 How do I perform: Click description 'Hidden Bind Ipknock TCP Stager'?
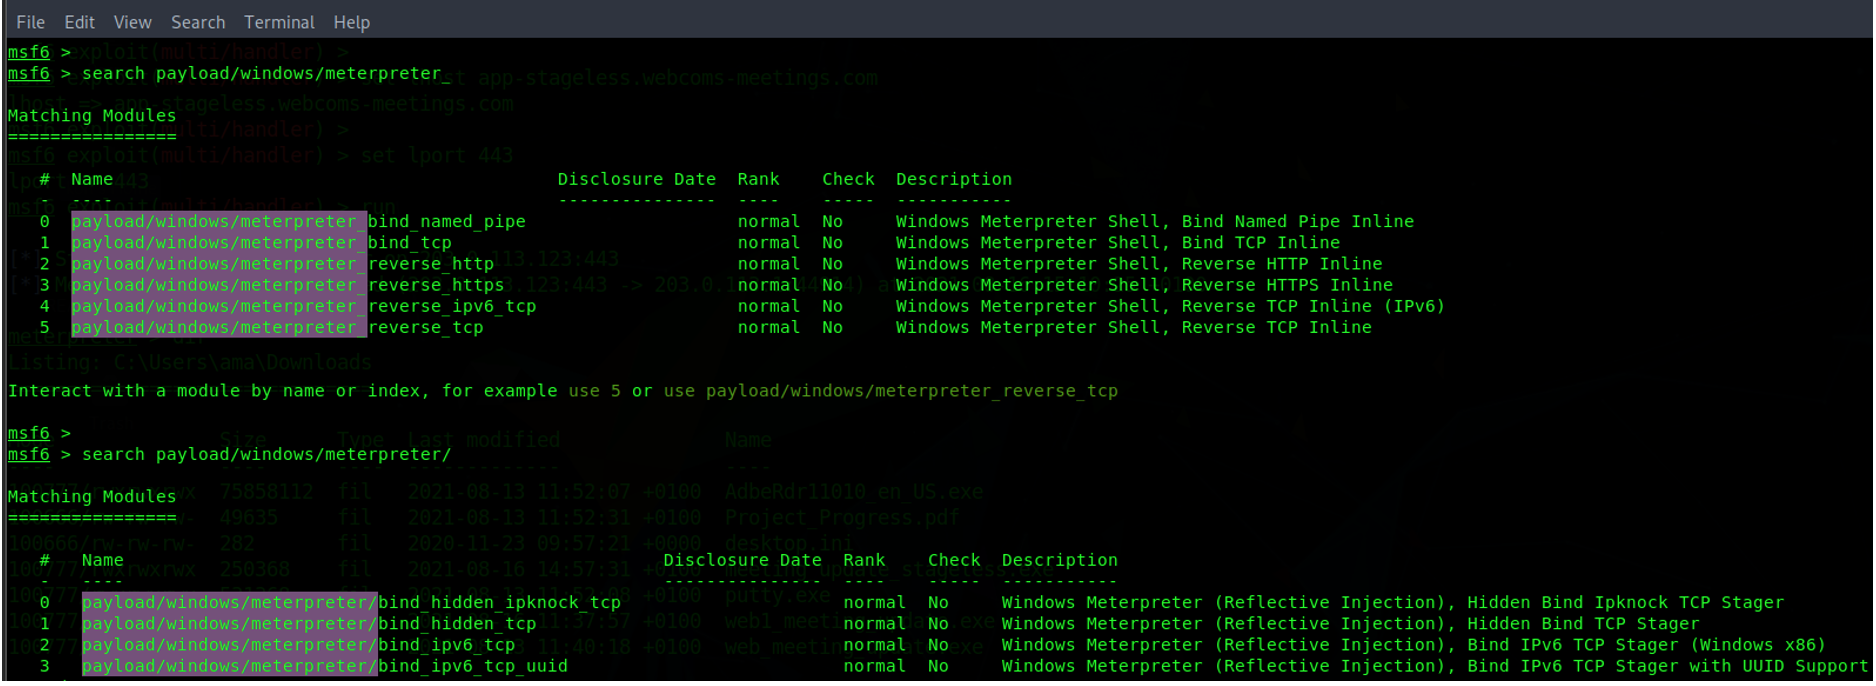click(1626, 603)
